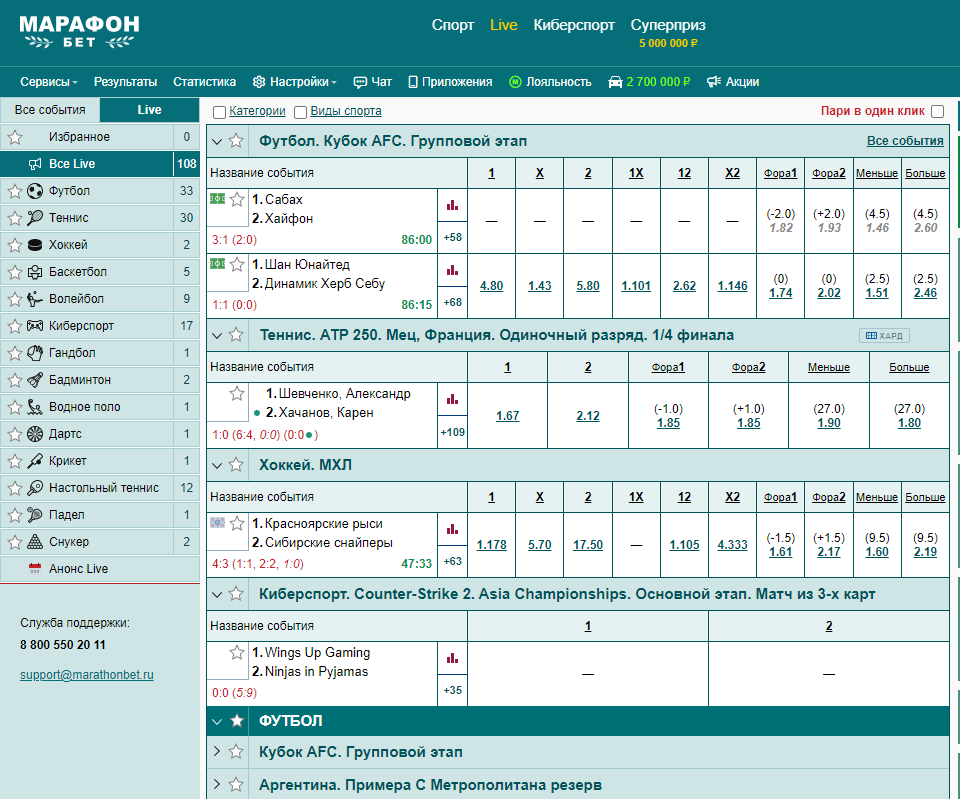Viewport: 960px width, 799px height.
Task: Enable the Виды спорта checkbox
Action: (x=300, y=112)
